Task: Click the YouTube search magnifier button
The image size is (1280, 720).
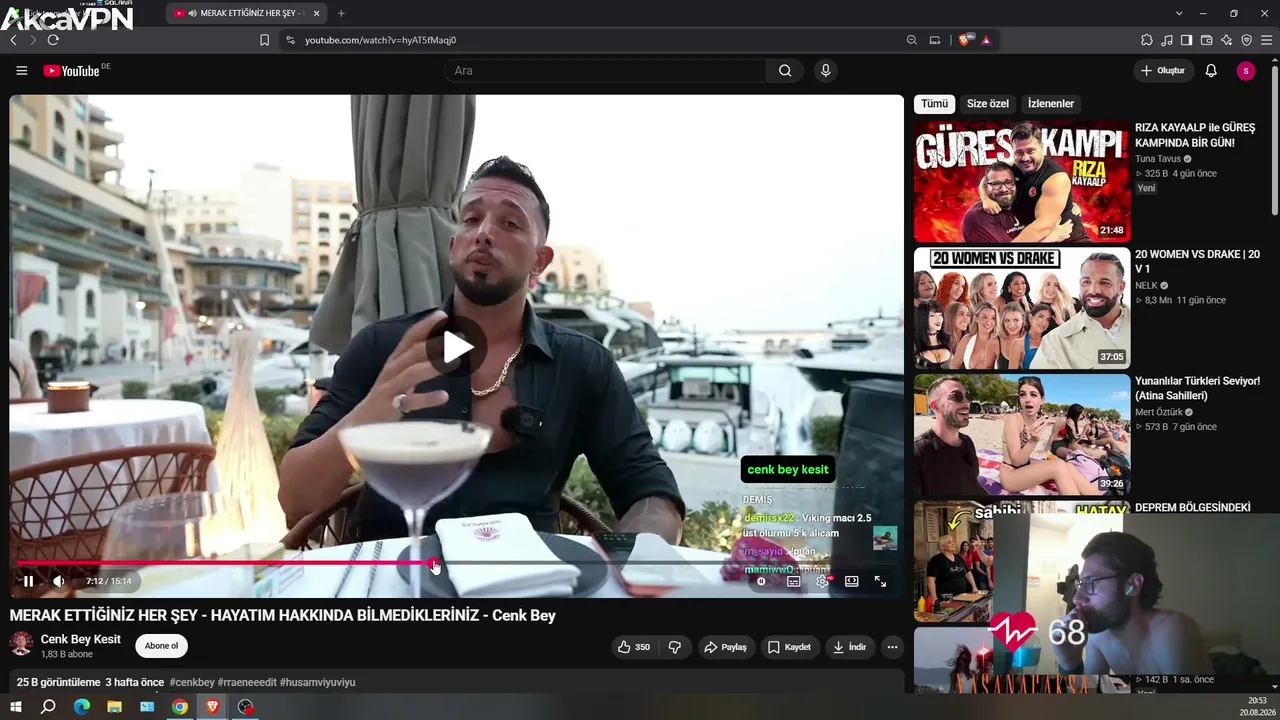Action: pyautogui.click(x=785, y=71)
